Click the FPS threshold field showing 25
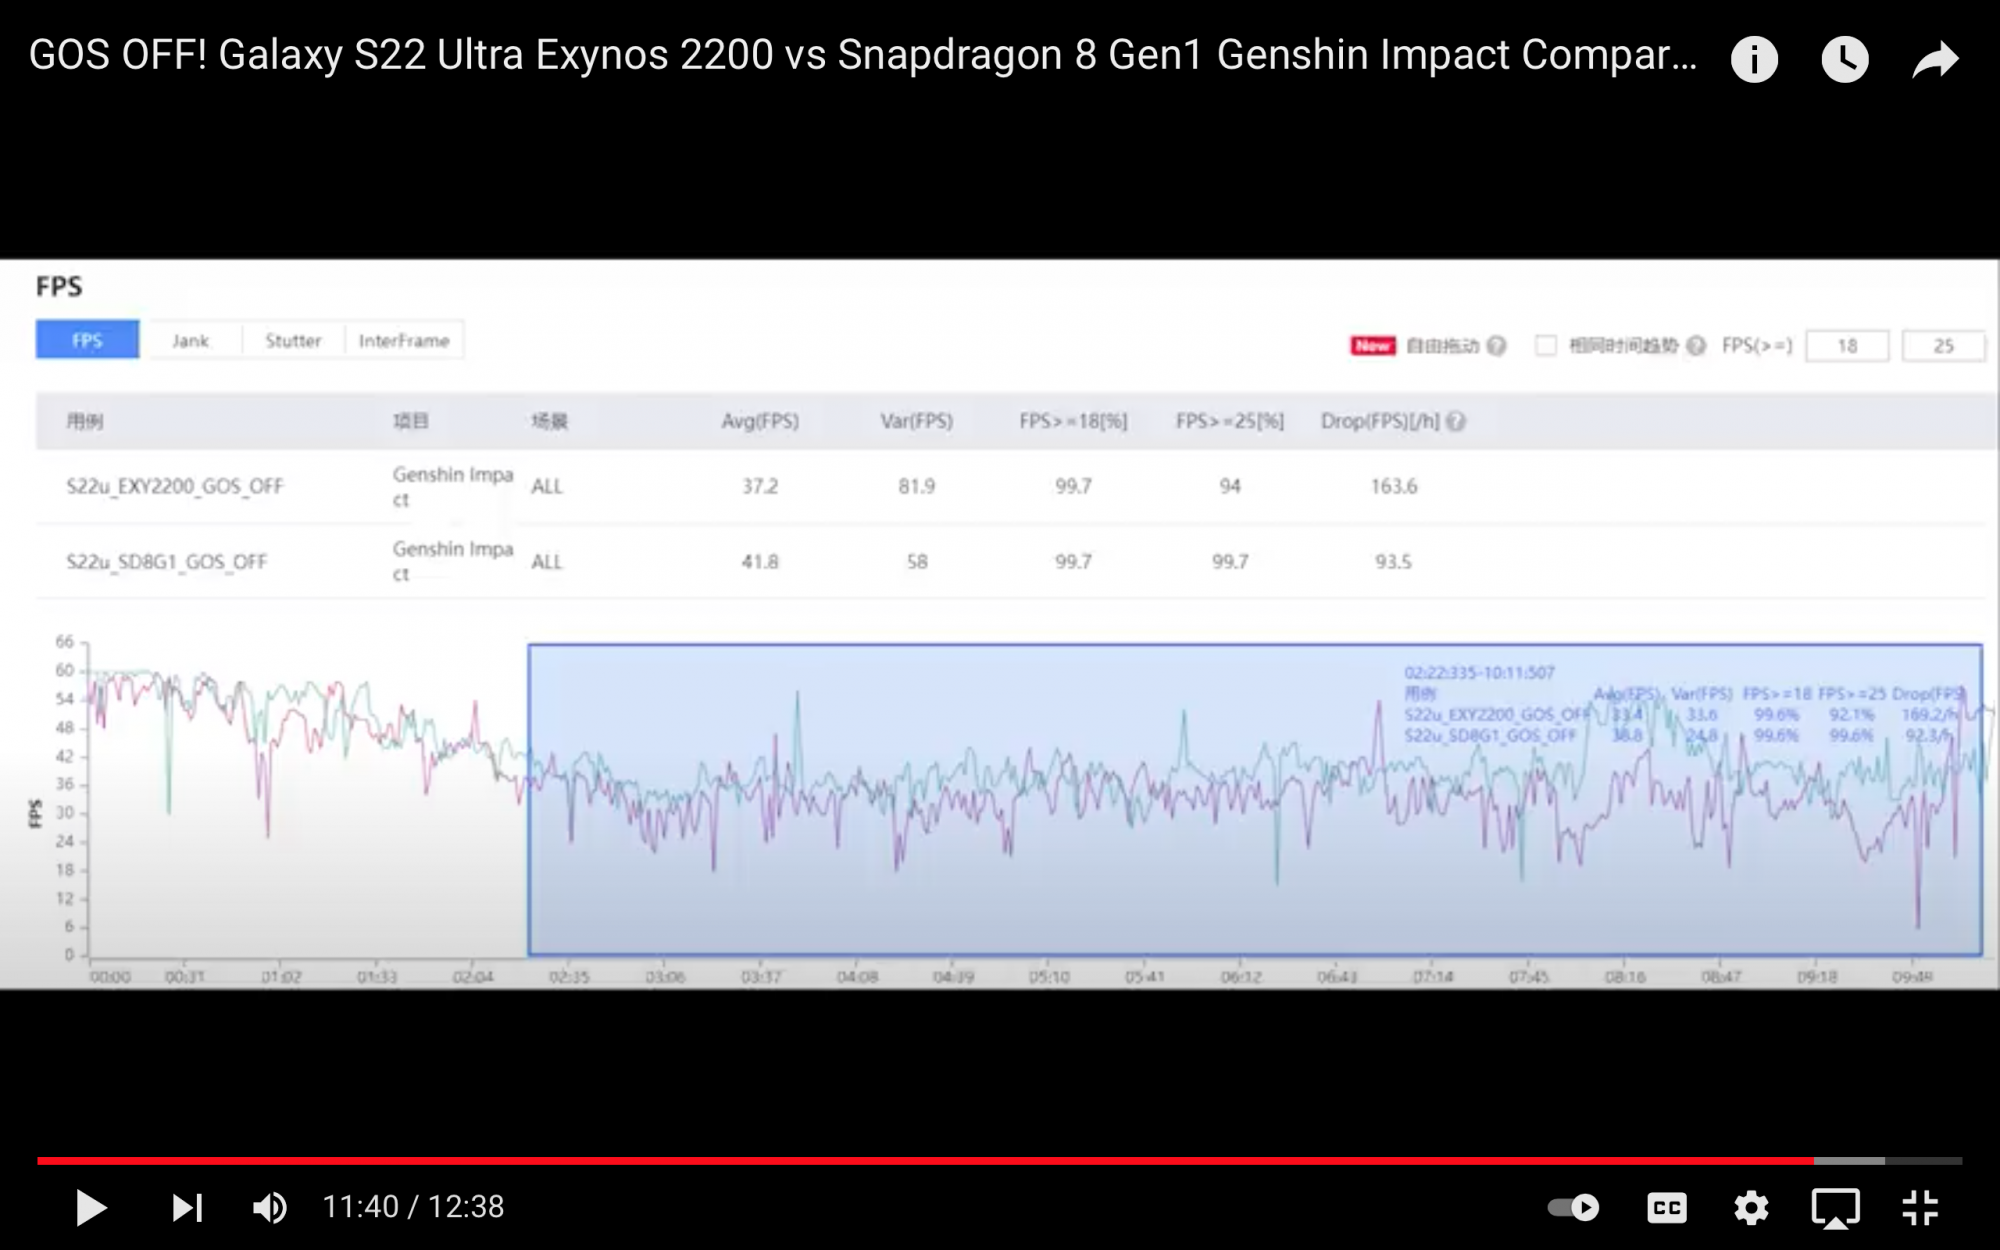Image resolution: width=2000 pixels, height=1250 pixels. tap(1942, 346)
